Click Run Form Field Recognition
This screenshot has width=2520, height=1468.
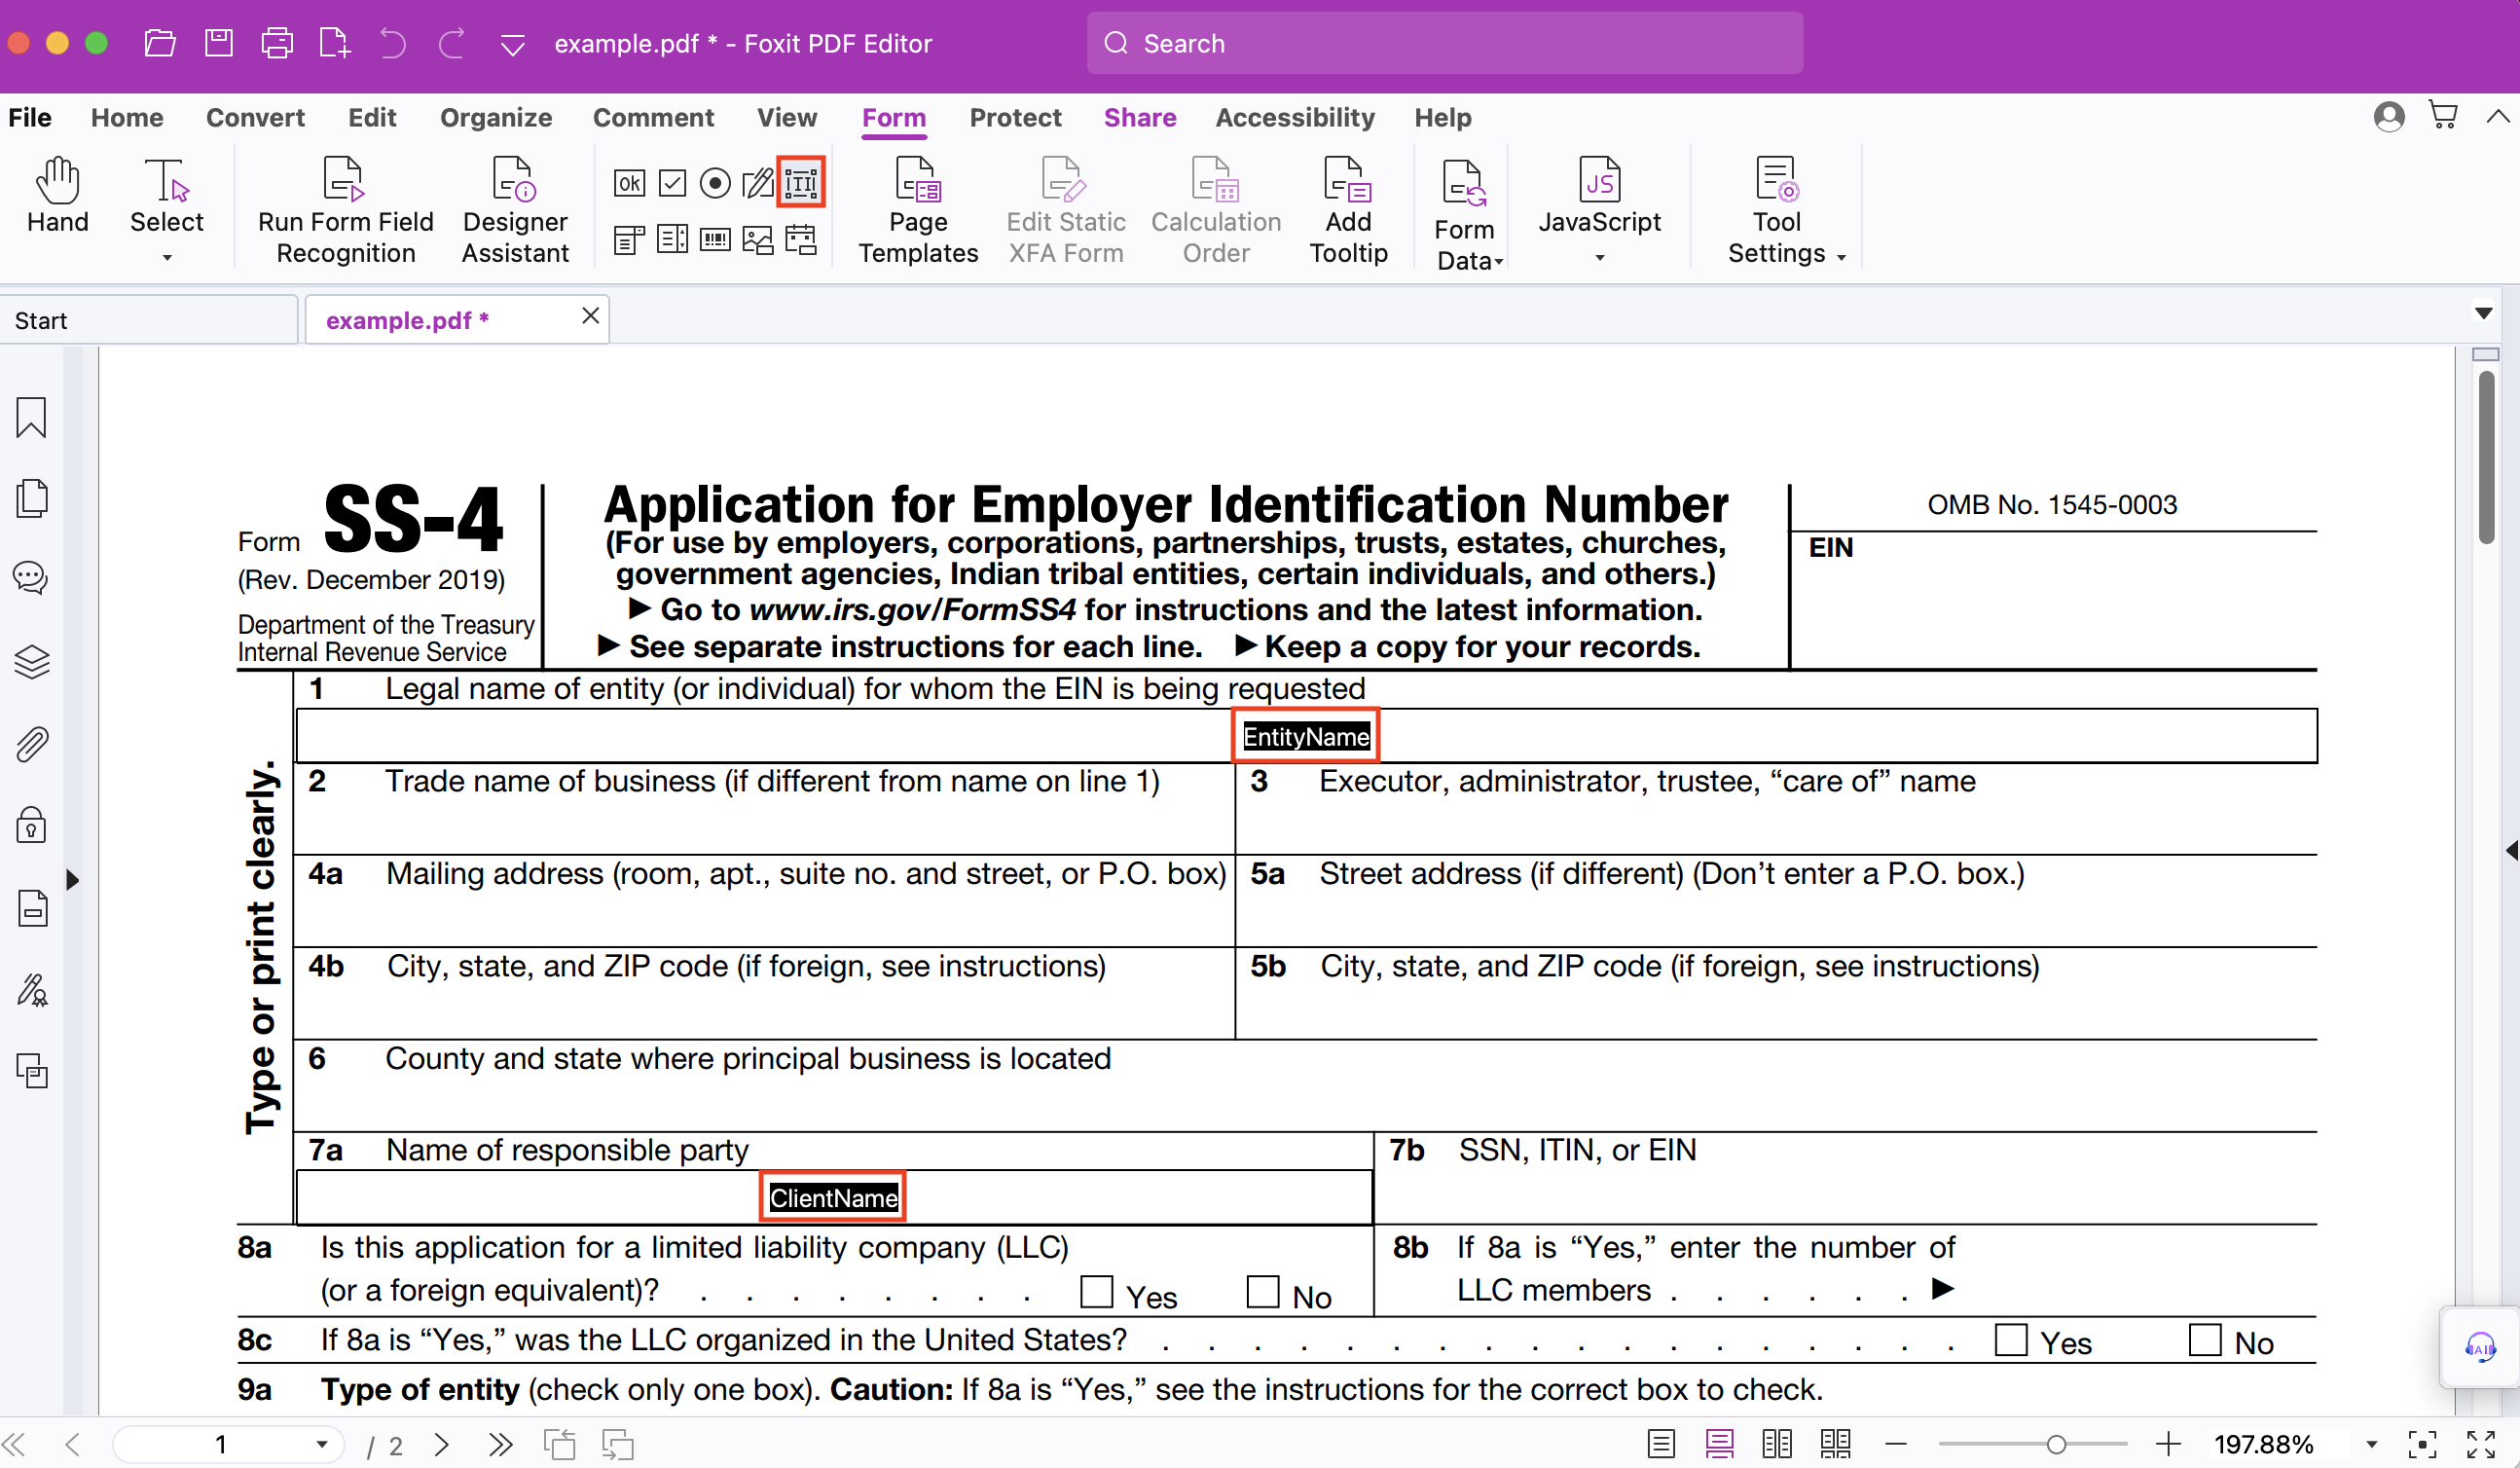coord(345,210)
